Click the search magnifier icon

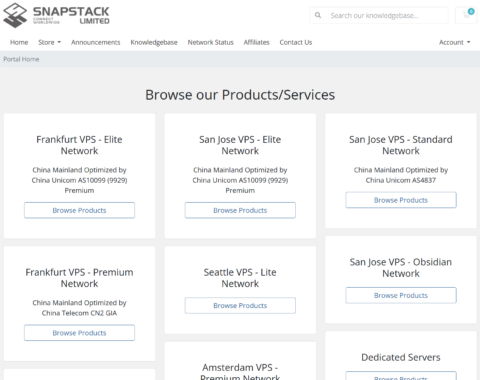click(318, 15)
